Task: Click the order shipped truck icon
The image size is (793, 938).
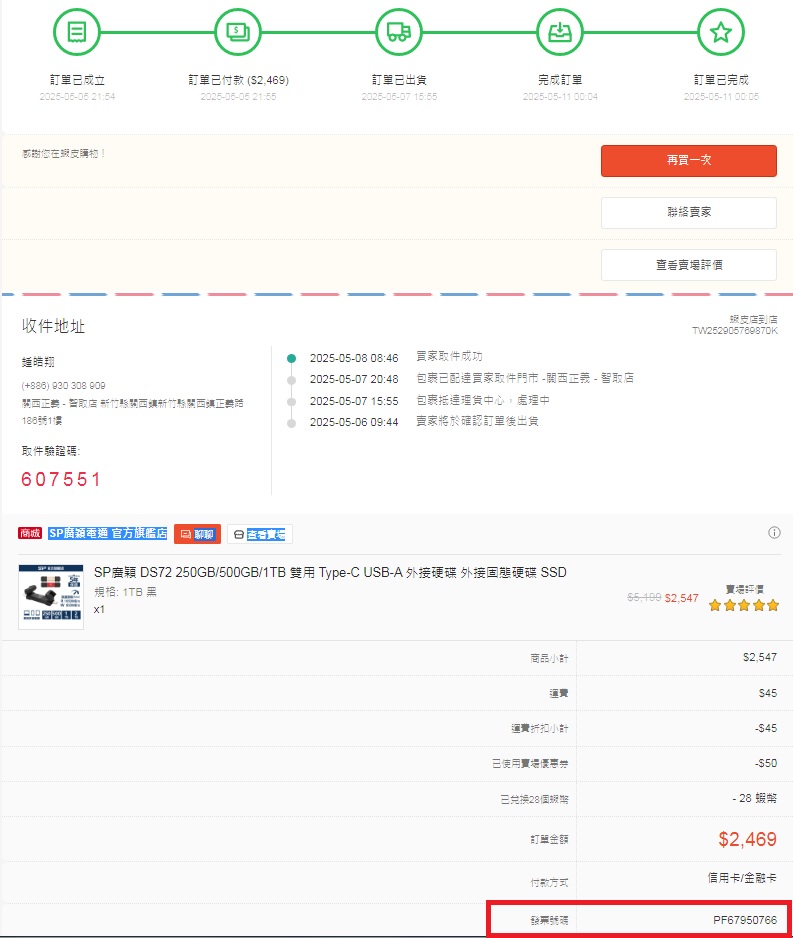Action: click(x=399, y=32)
